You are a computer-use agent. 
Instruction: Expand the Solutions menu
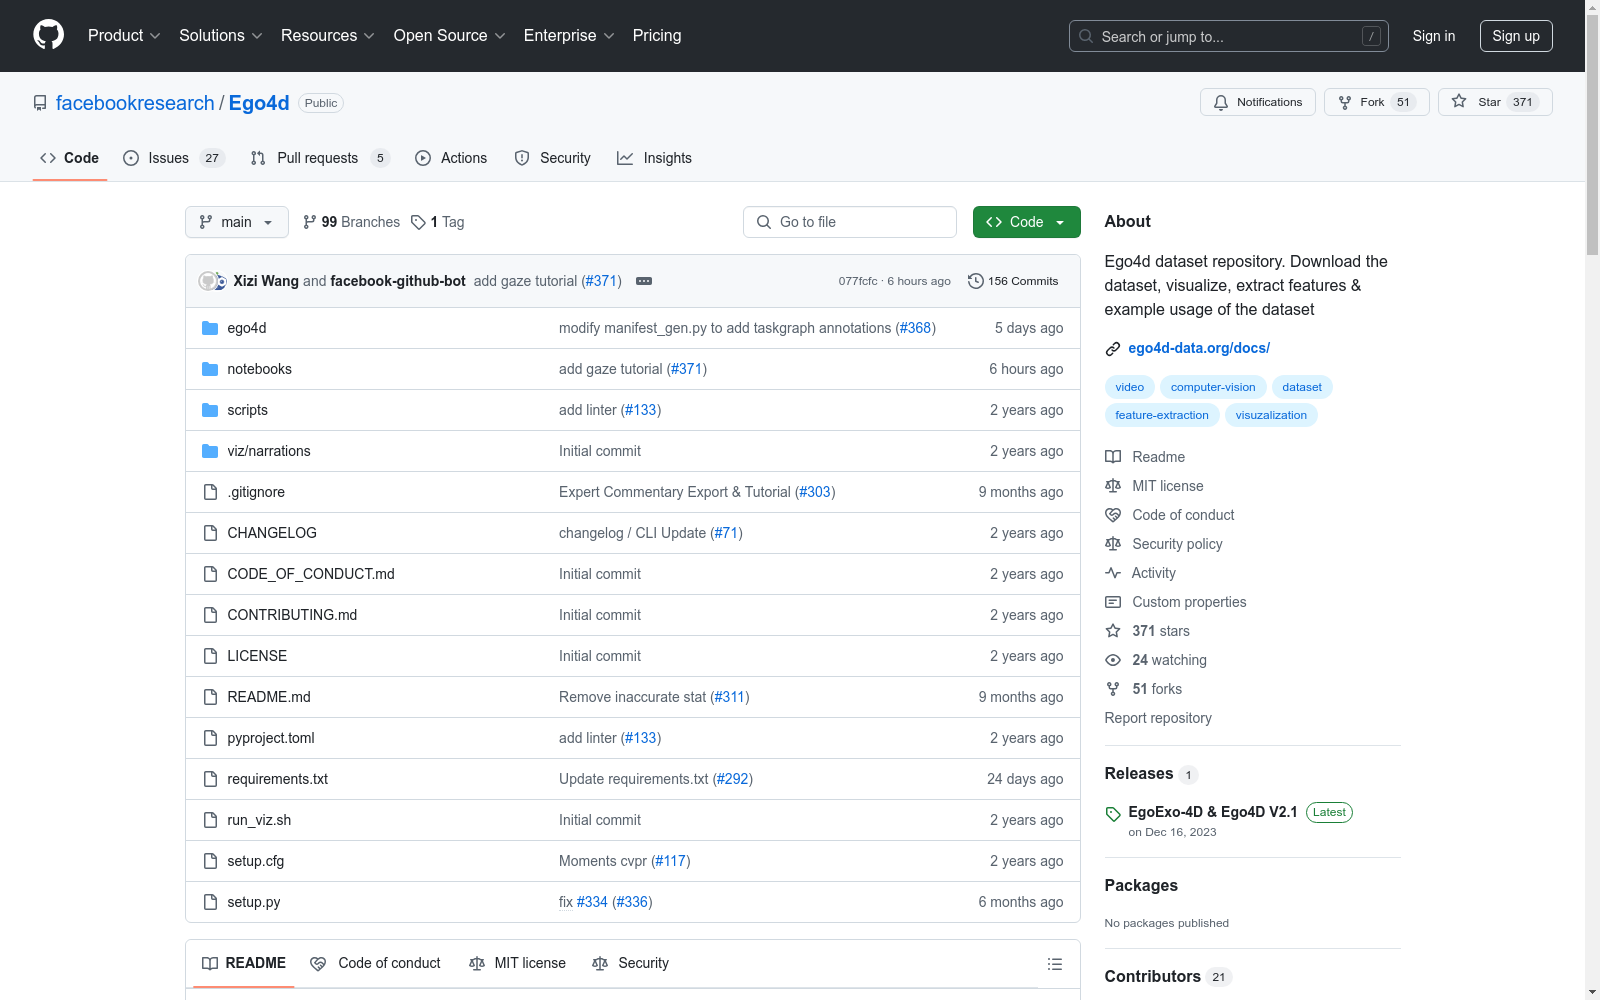[x=221, y=35]
